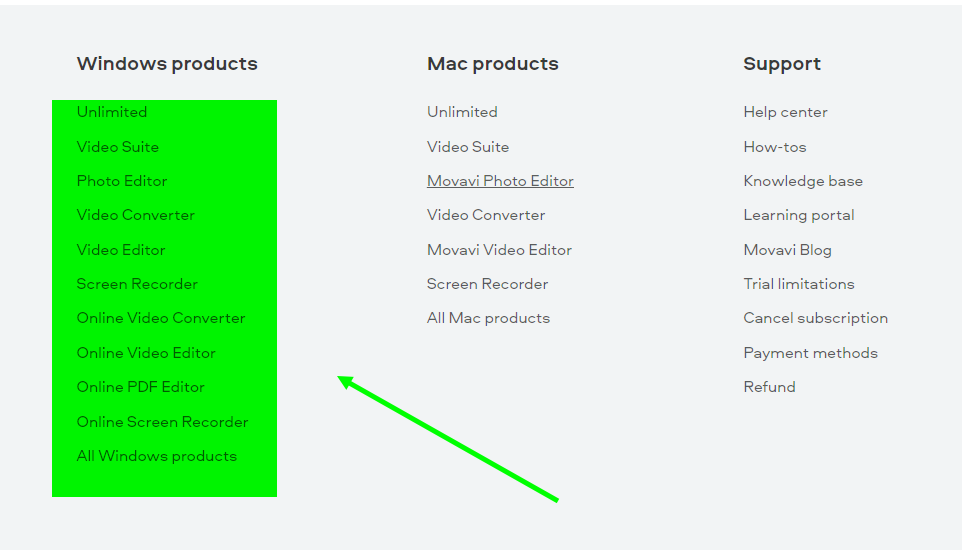The width and height of the screenshot is (962, 550).
Task: Open the Help center link
Action: 785,112
